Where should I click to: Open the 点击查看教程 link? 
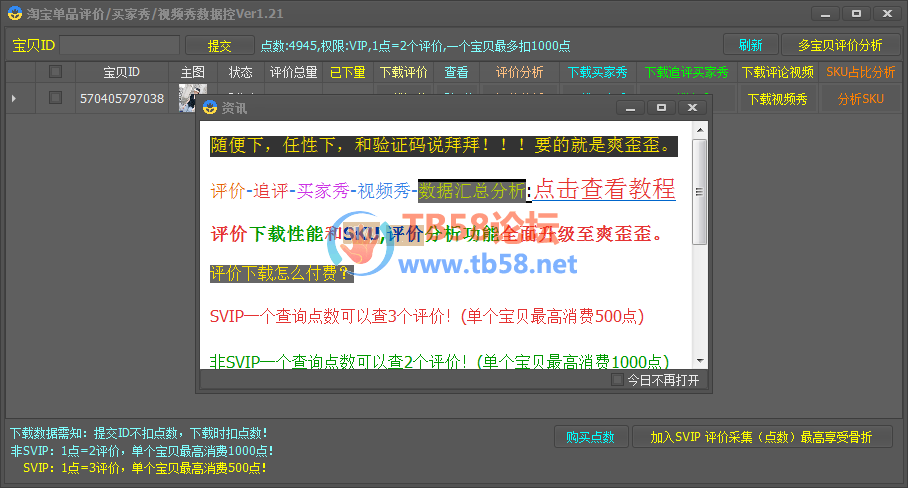605,189
